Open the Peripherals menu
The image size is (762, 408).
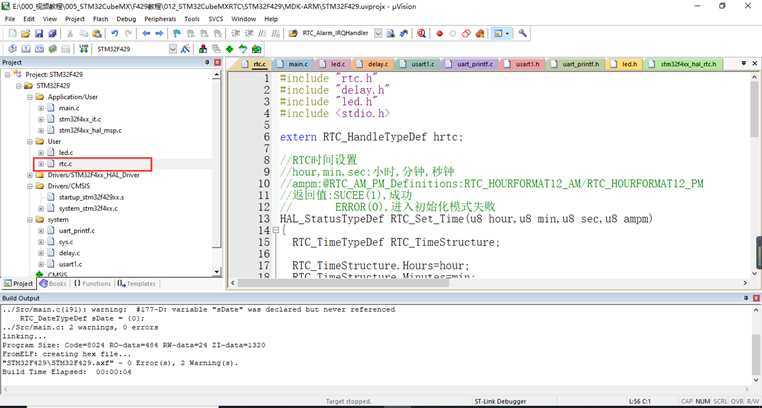[160, 19]
